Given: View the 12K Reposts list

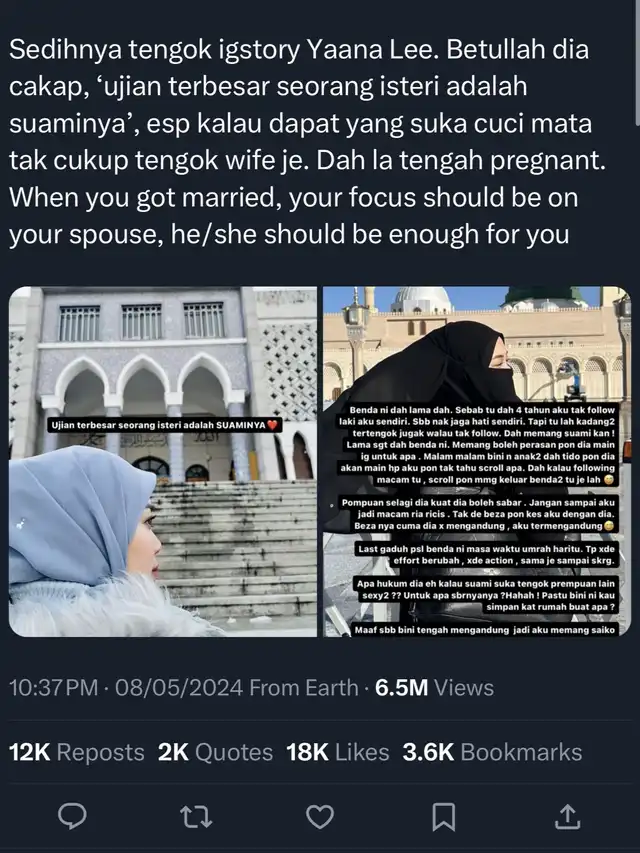Looking at the screenshot, I should click(x=77, y=752).
